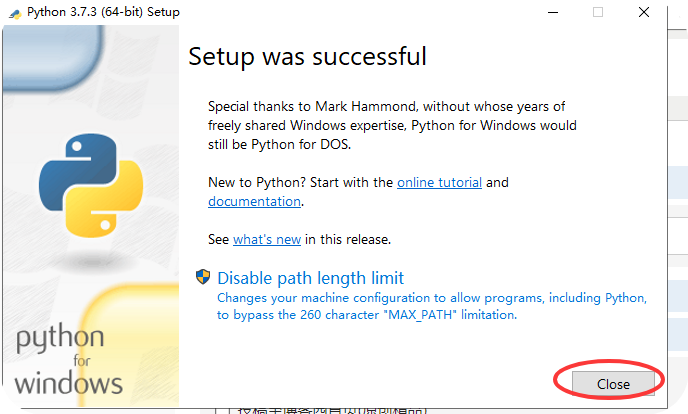This screenshot has width=688, height=414.
Task: Select Disable path length limit
Action: (310, 278)
